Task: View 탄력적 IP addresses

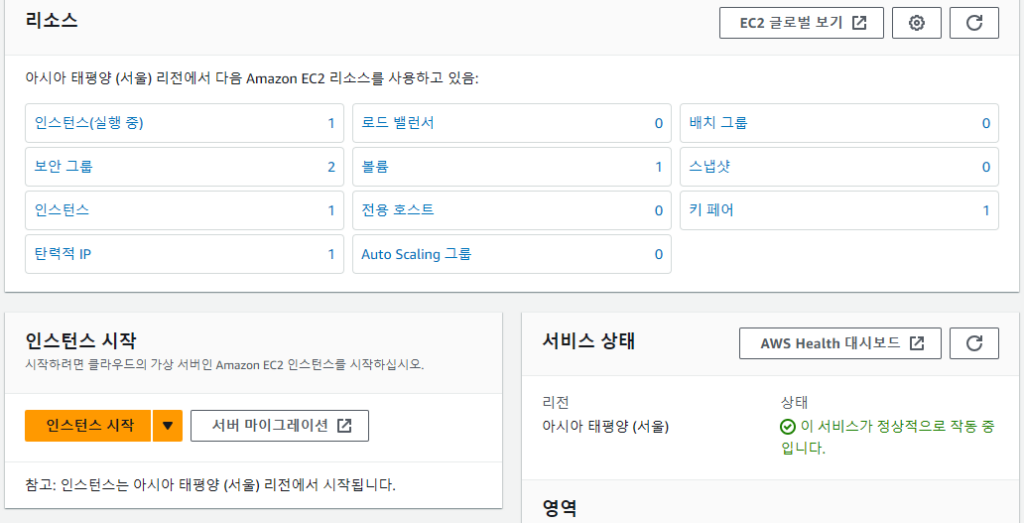Action: tap(63, 254)
